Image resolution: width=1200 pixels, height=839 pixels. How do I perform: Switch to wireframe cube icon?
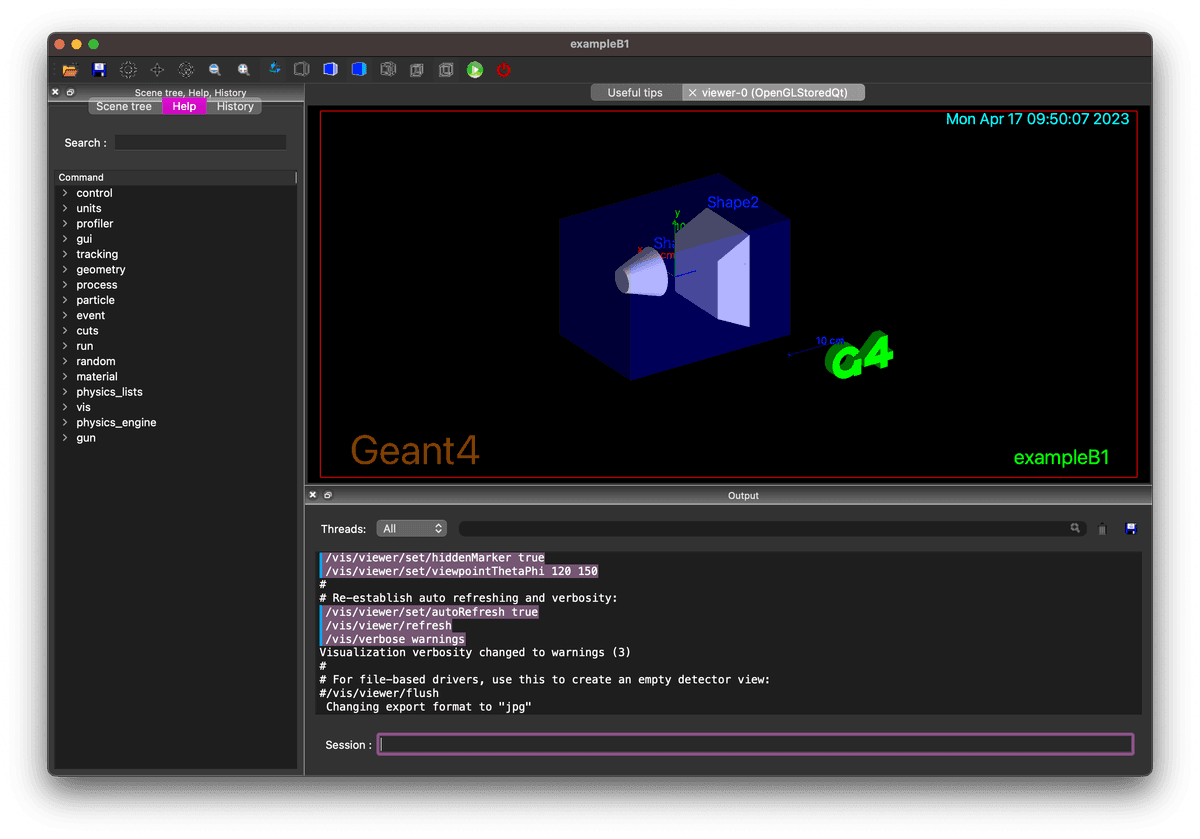[388, 70]
